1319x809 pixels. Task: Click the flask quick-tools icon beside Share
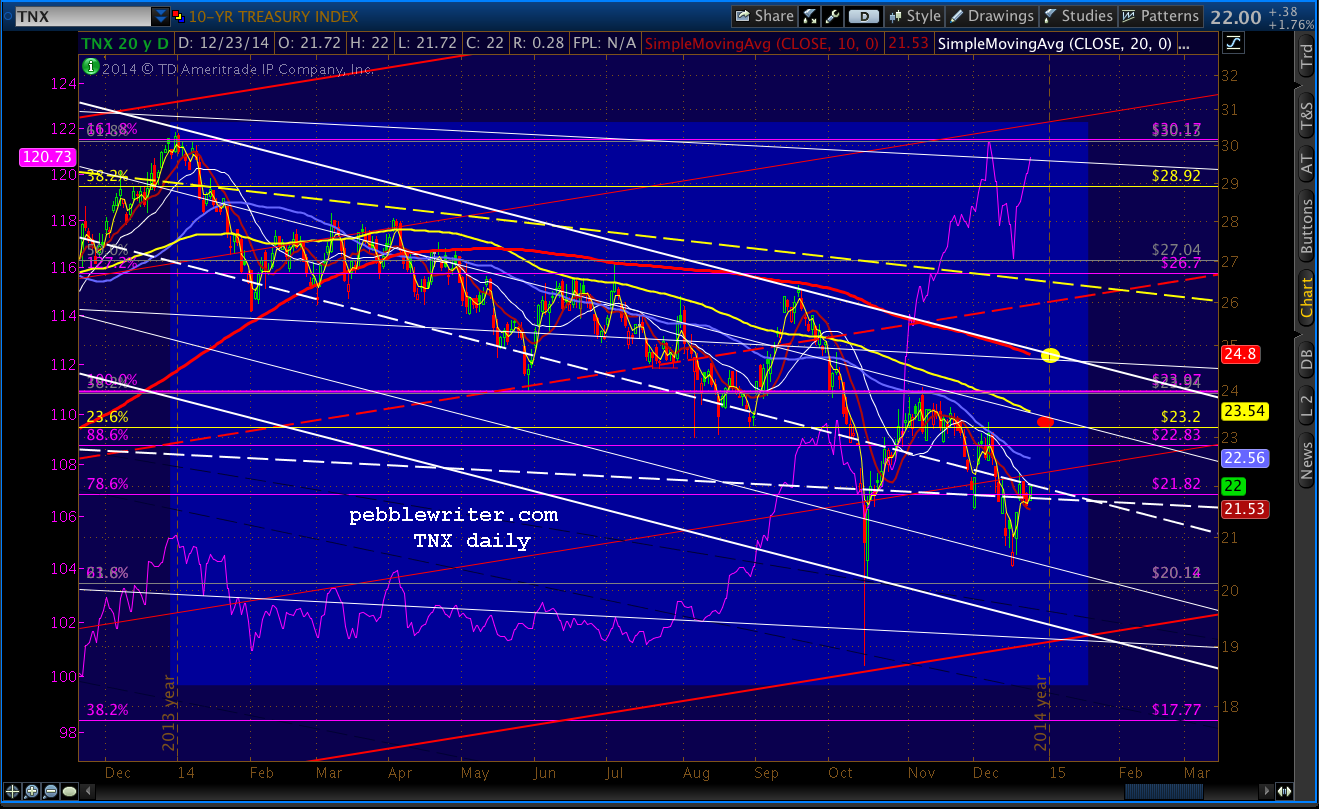click(x=810, y=16)
